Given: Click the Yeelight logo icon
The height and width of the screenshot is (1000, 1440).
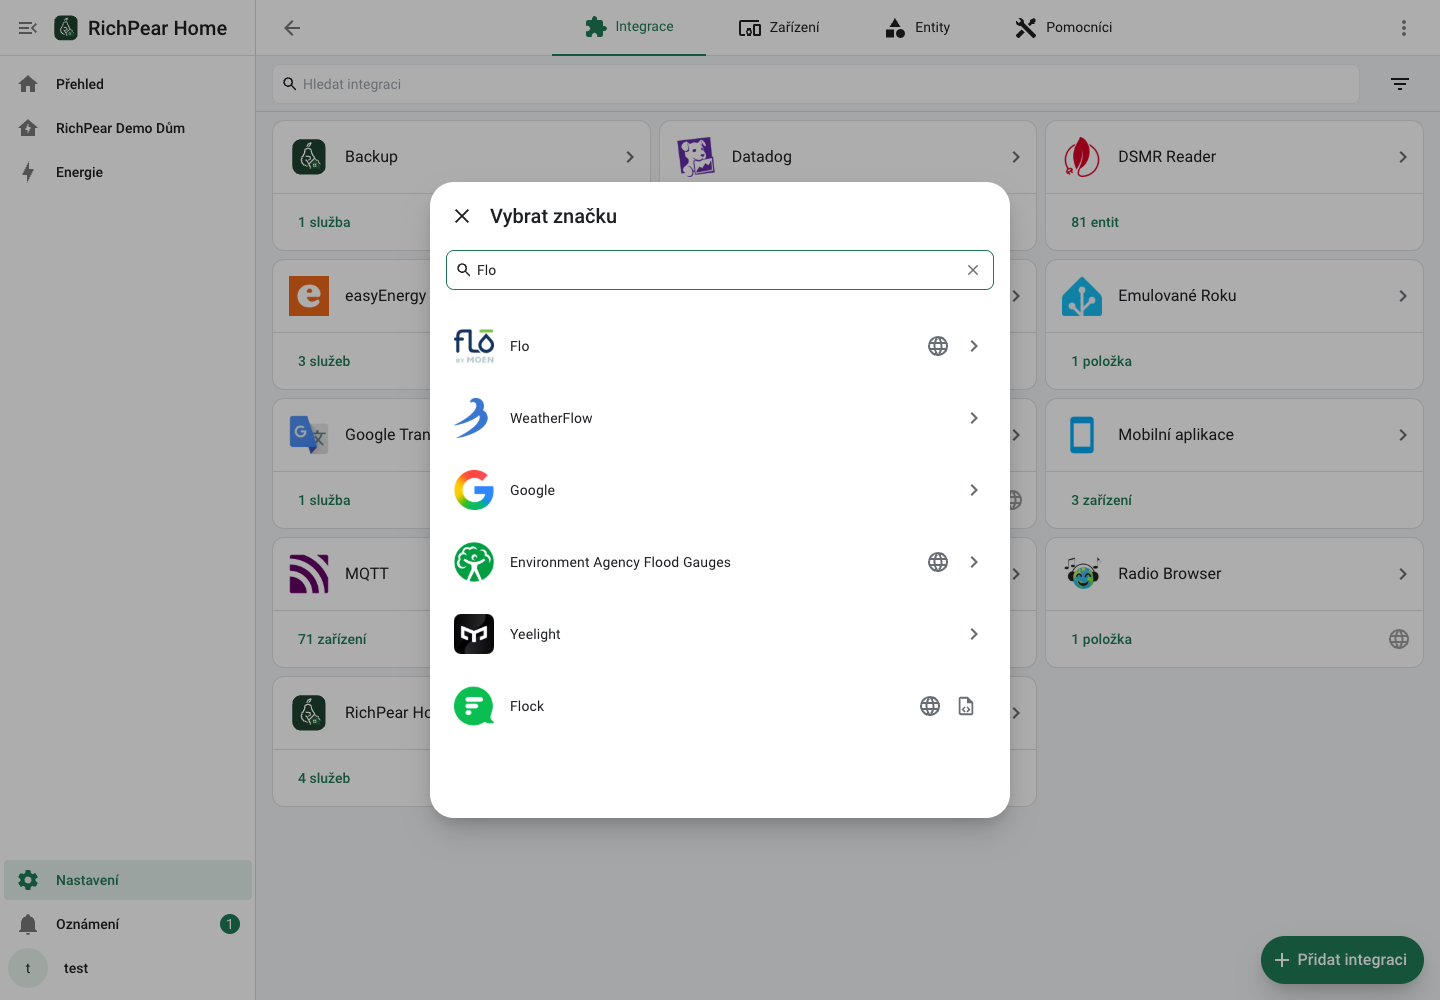Looking at the screenshot, I should click(474, 634).
